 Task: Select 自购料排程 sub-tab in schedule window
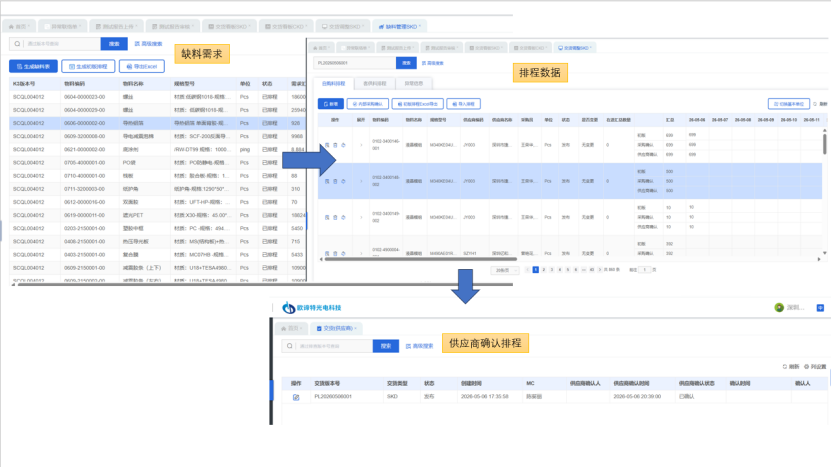point(333,84)
